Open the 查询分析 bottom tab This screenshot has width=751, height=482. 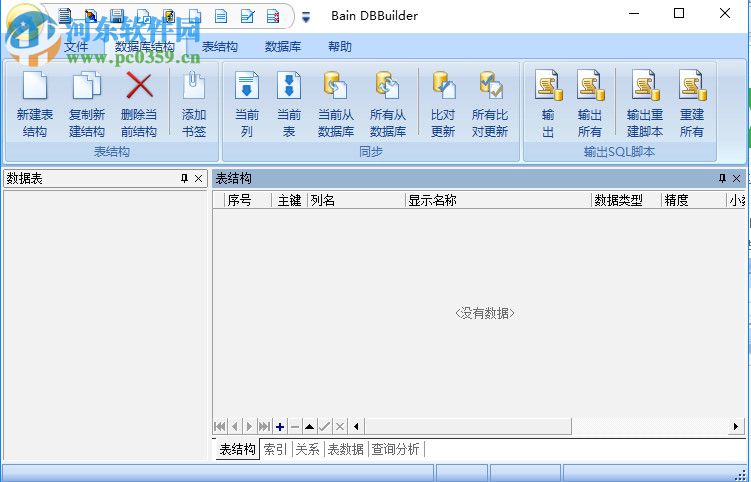point(395,449)
